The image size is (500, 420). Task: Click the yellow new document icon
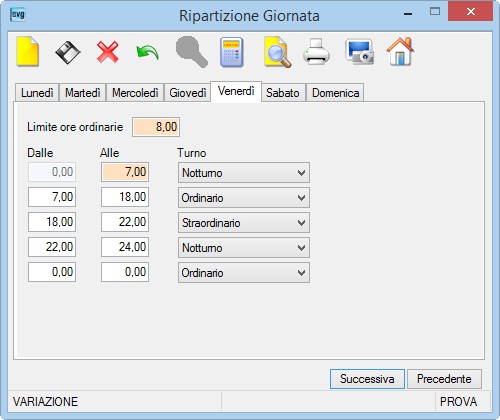coord(28,52)
